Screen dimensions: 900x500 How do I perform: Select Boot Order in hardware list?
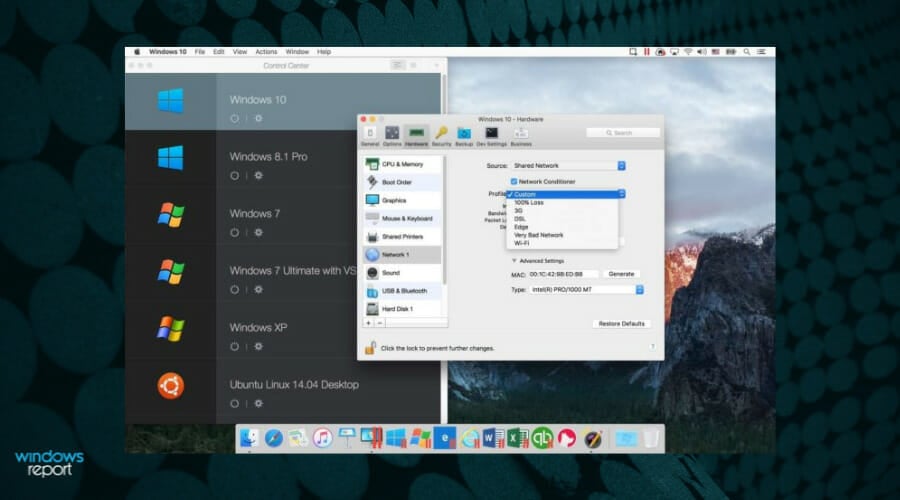click(x=402, y=182)
